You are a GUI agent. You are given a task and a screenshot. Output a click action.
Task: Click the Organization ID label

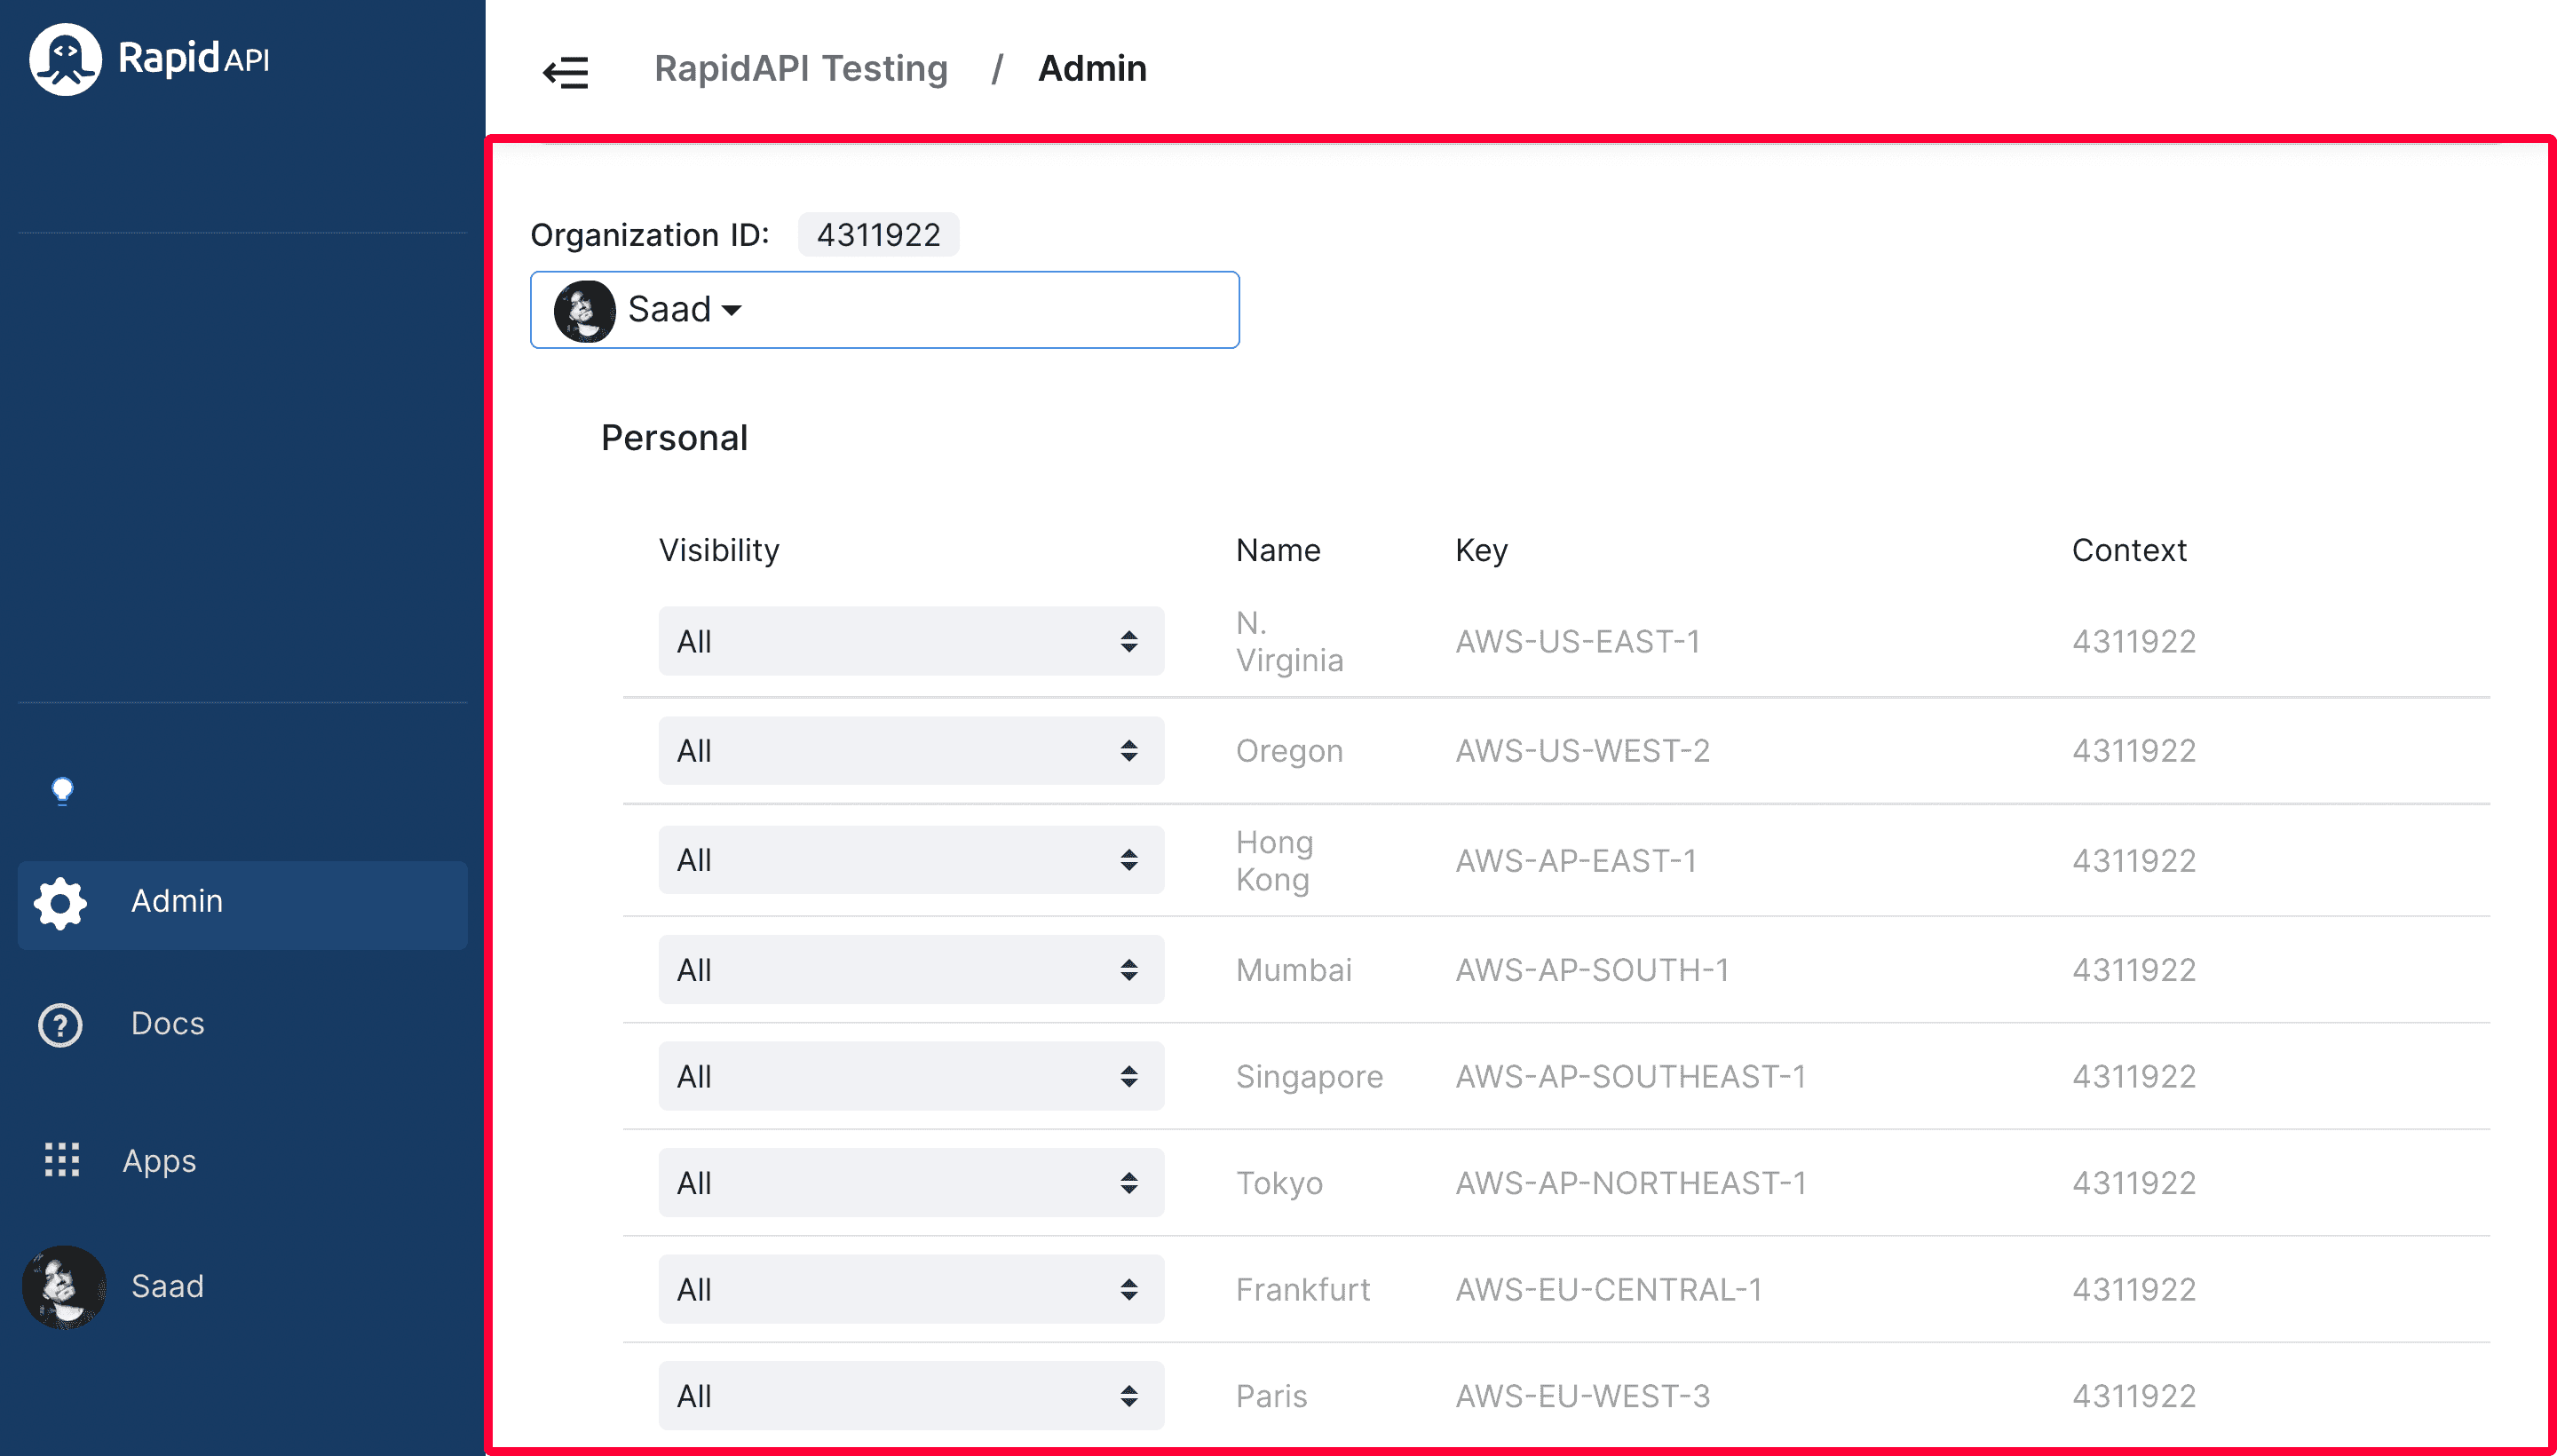(650, 235)
